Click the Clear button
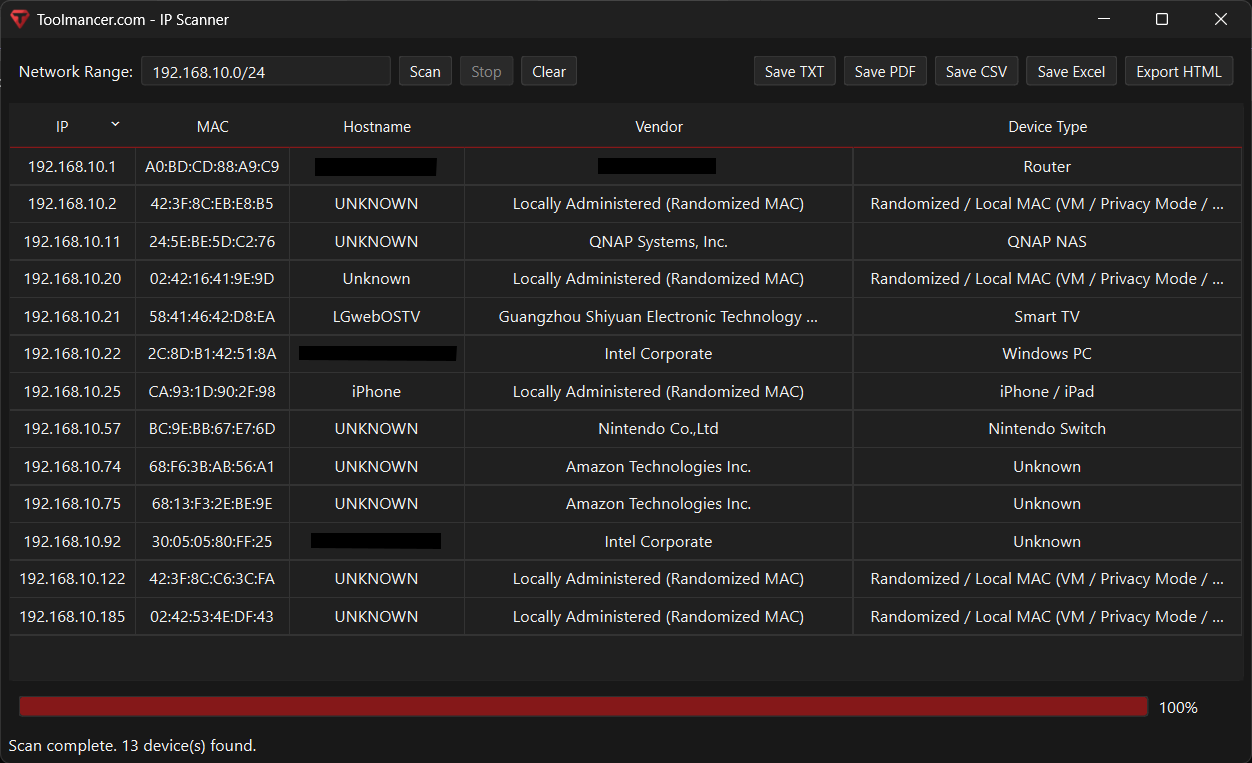 (549, 71)
